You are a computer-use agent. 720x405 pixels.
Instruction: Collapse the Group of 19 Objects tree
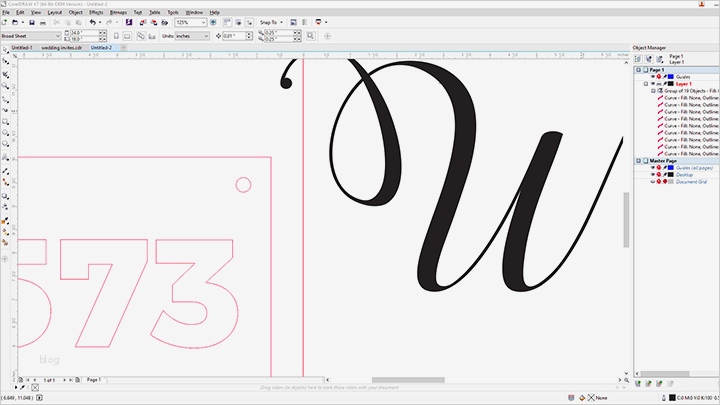(x=652, y=91)
